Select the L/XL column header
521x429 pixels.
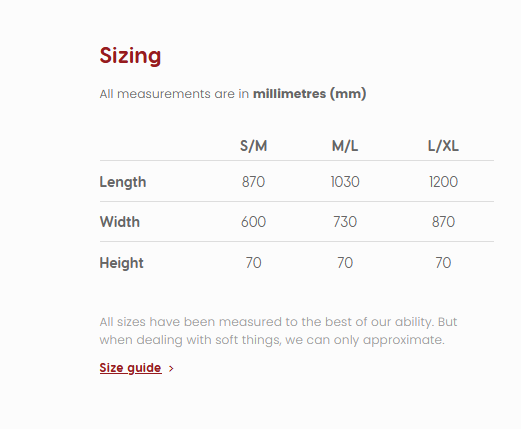coord(443,146)
